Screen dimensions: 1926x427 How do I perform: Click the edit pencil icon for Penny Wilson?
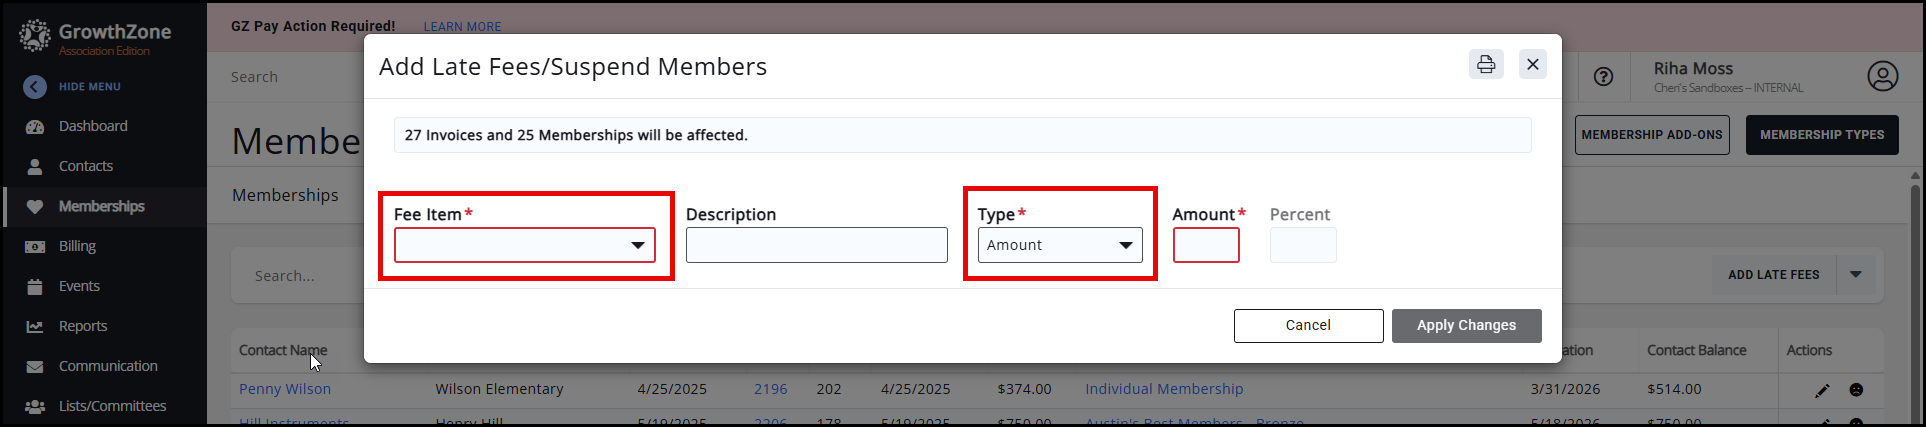(1822, 390)
